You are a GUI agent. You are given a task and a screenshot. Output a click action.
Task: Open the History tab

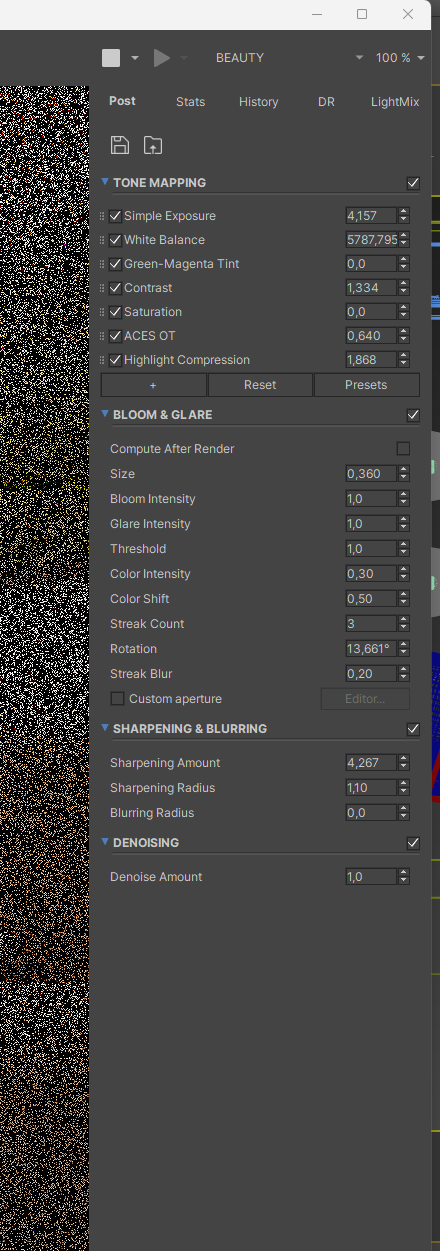259,102
